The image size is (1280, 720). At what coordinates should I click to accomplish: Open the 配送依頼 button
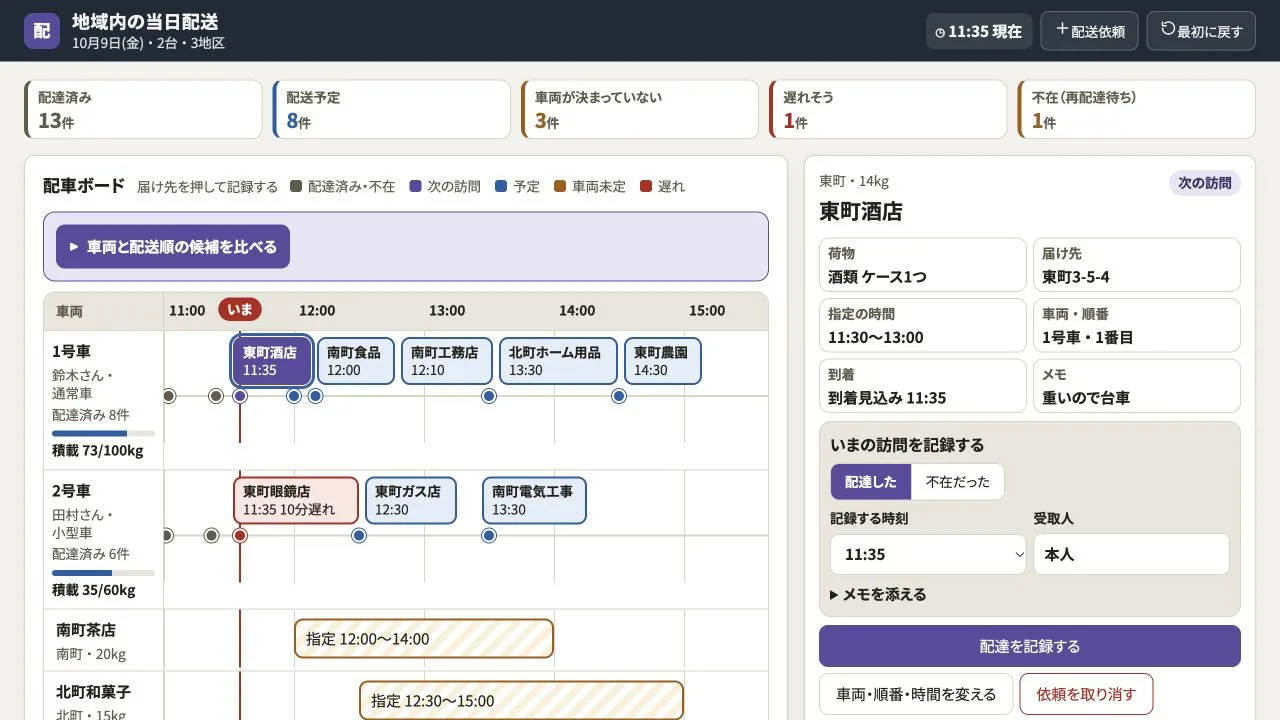(1089, 31)
